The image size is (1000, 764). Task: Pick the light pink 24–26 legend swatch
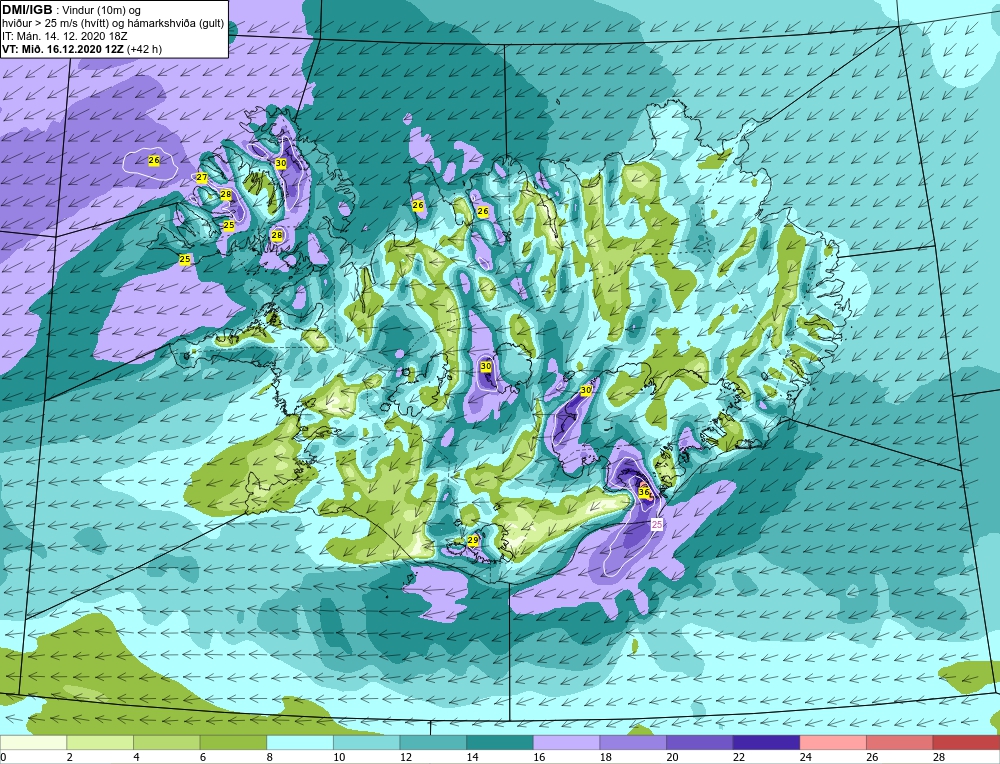833,742
